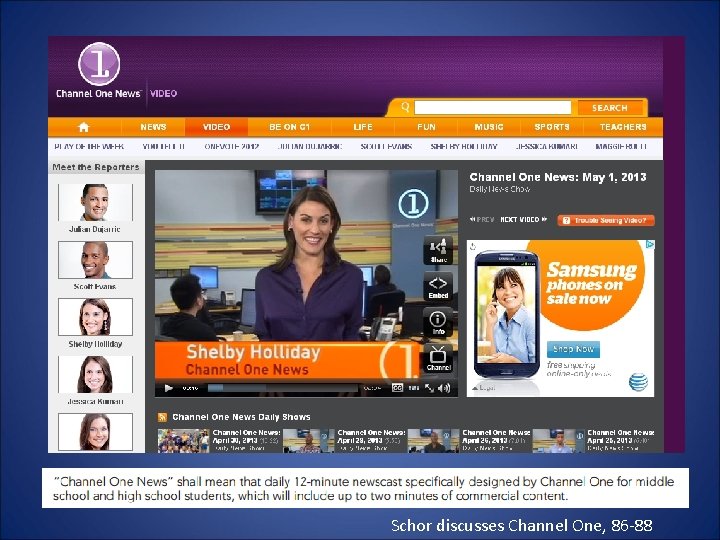Play the video

click(169, 388)
